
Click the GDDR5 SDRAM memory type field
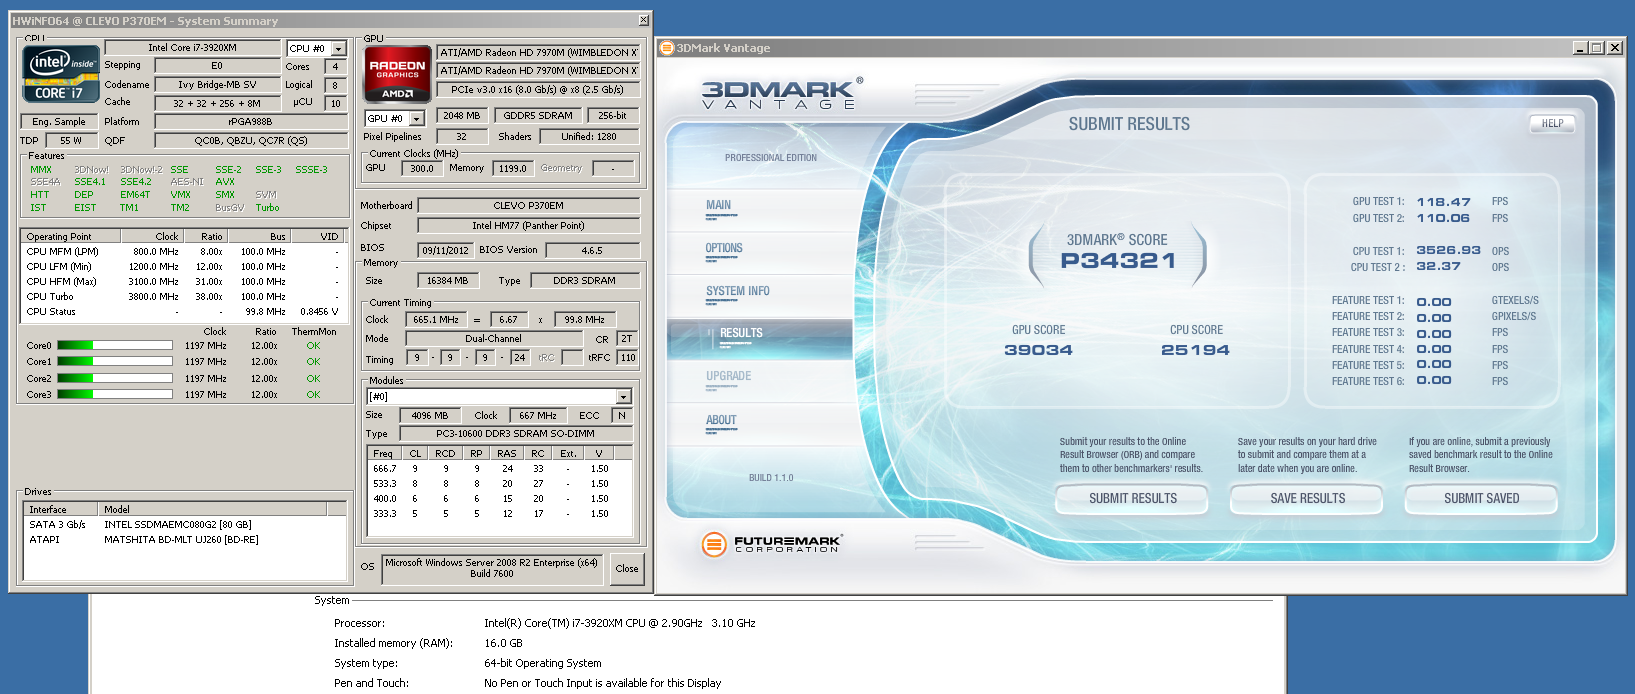tap(538, 116)
